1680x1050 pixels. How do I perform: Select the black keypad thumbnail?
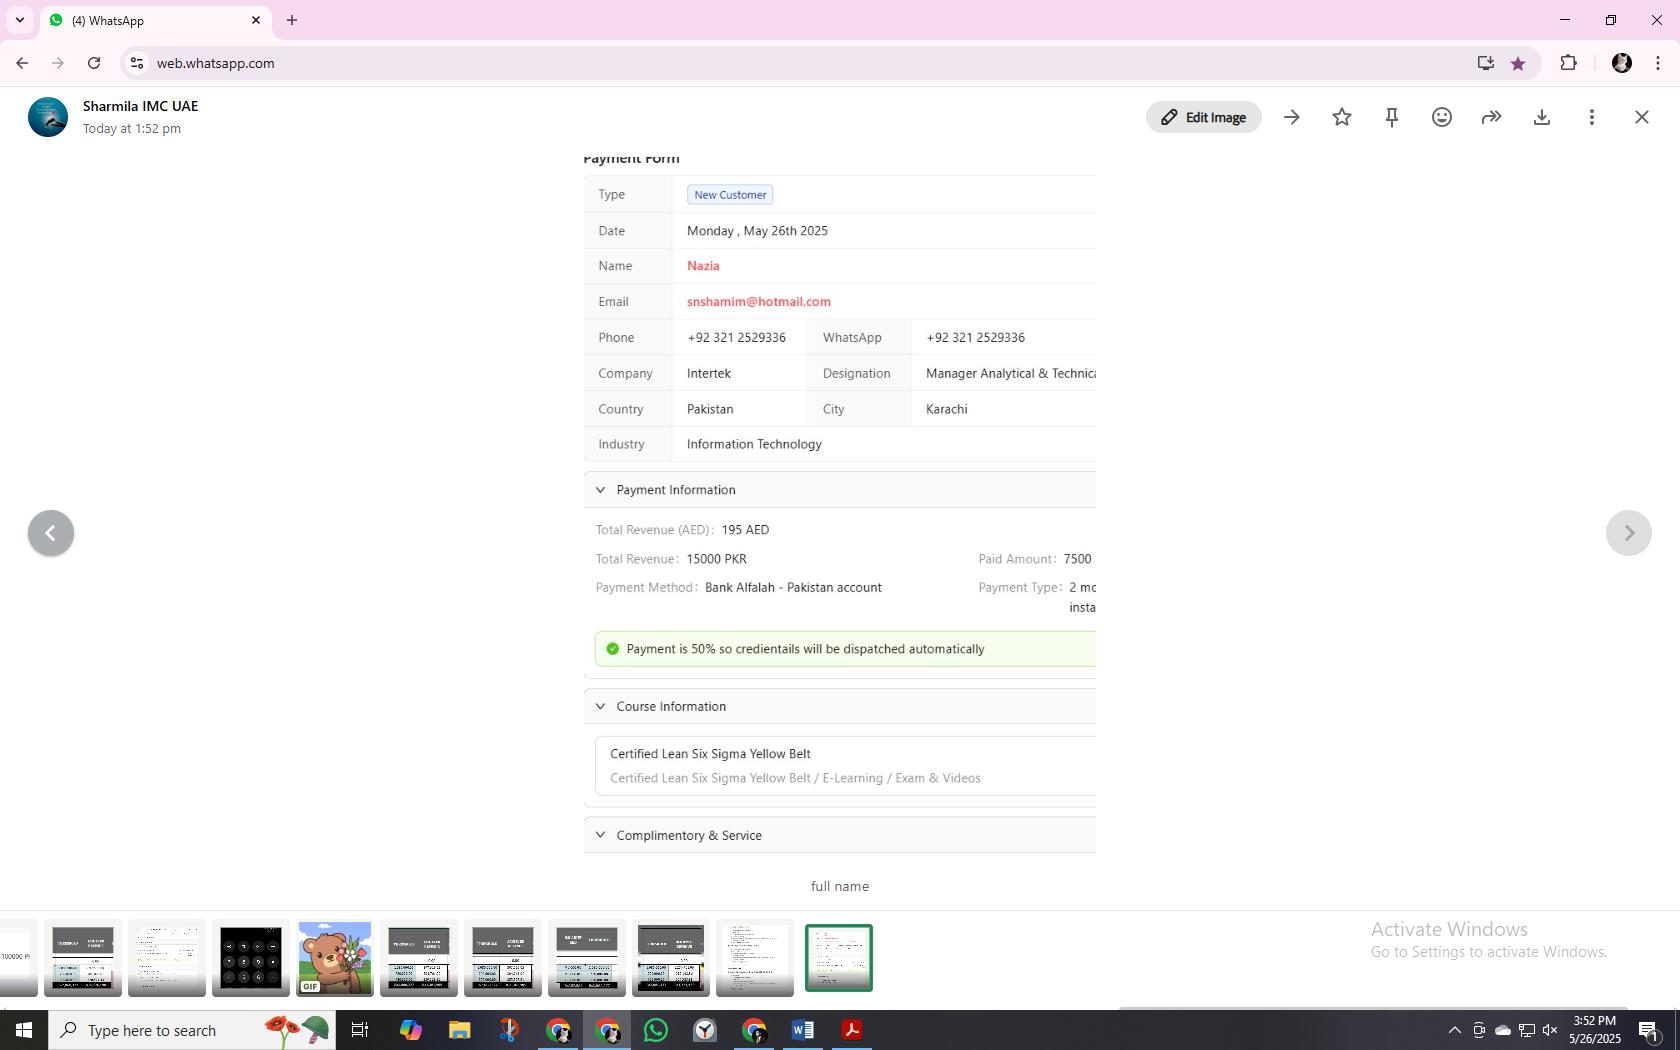[251, 958]
